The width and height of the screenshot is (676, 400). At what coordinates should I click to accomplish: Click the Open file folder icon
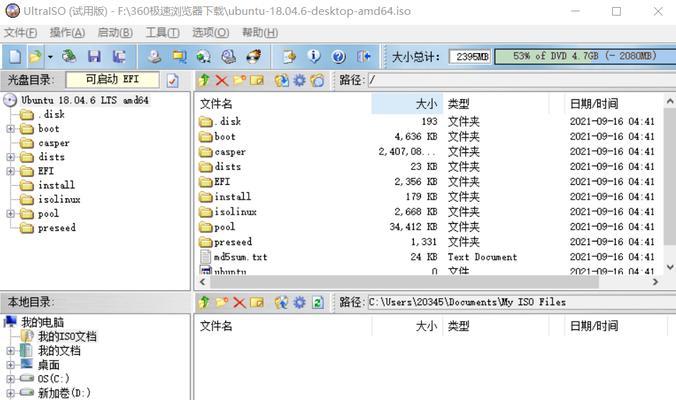coord(36,56)
